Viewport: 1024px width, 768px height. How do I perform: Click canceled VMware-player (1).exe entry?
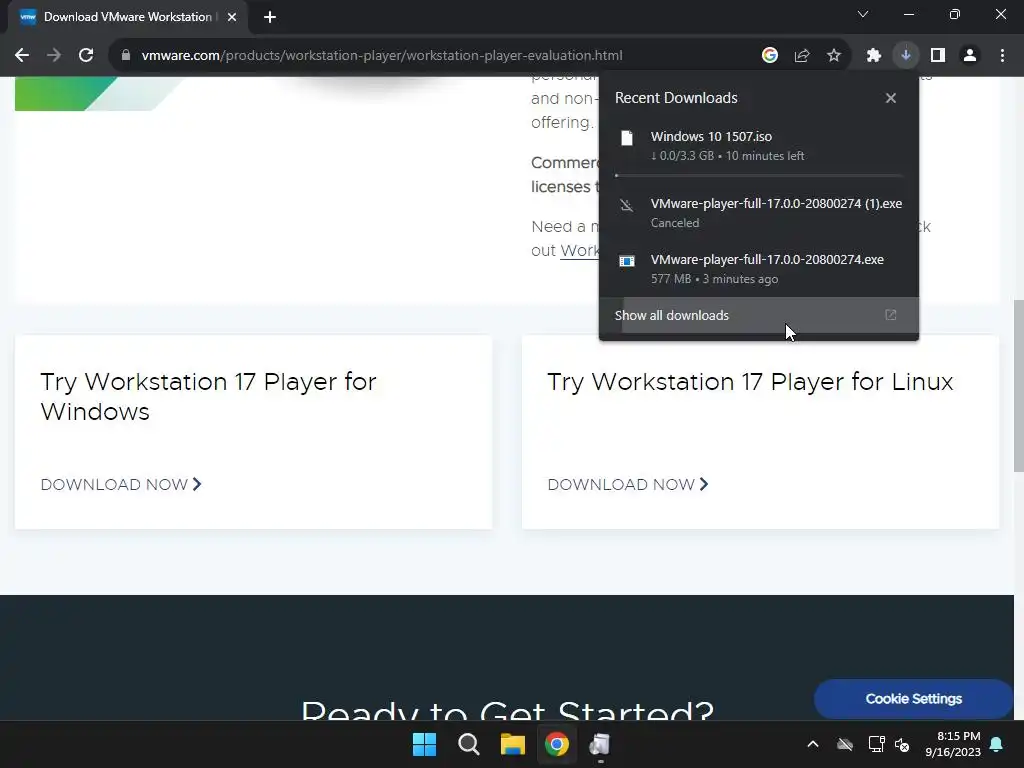[x=759, y=213]
